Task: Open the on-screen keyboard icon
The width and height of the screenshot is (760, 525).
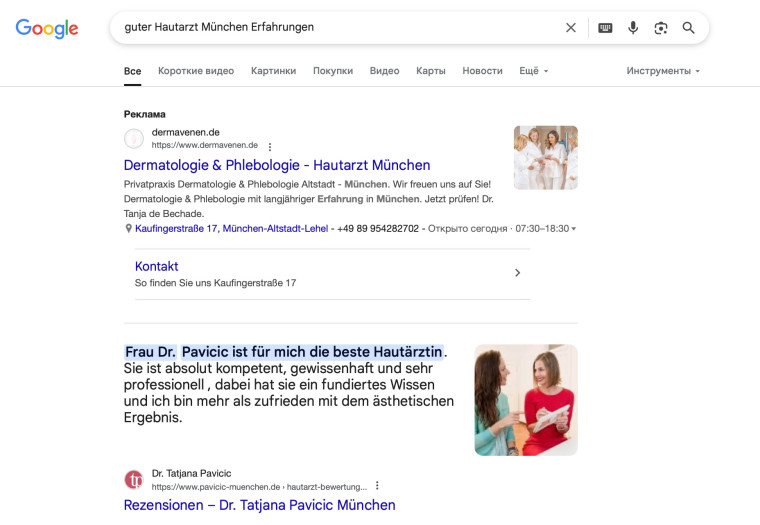Action: pos(605,28)
